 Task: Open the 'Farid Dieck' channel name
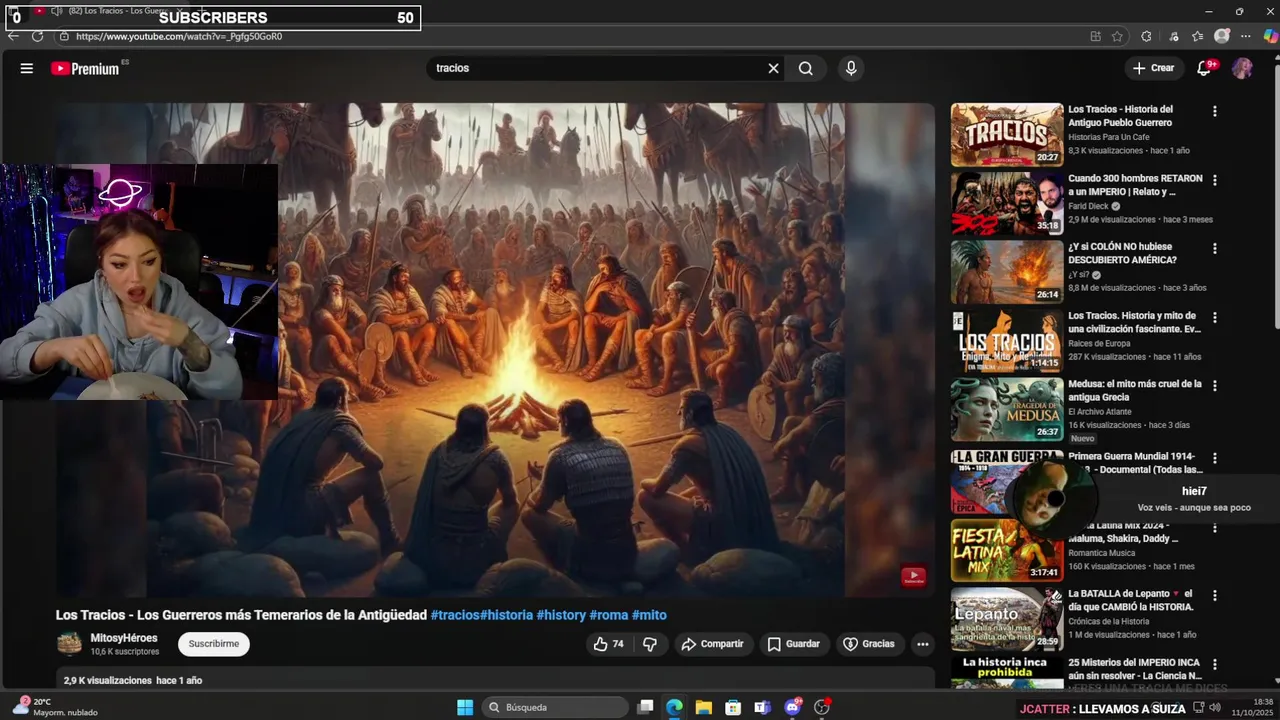tap(1089, 206)
